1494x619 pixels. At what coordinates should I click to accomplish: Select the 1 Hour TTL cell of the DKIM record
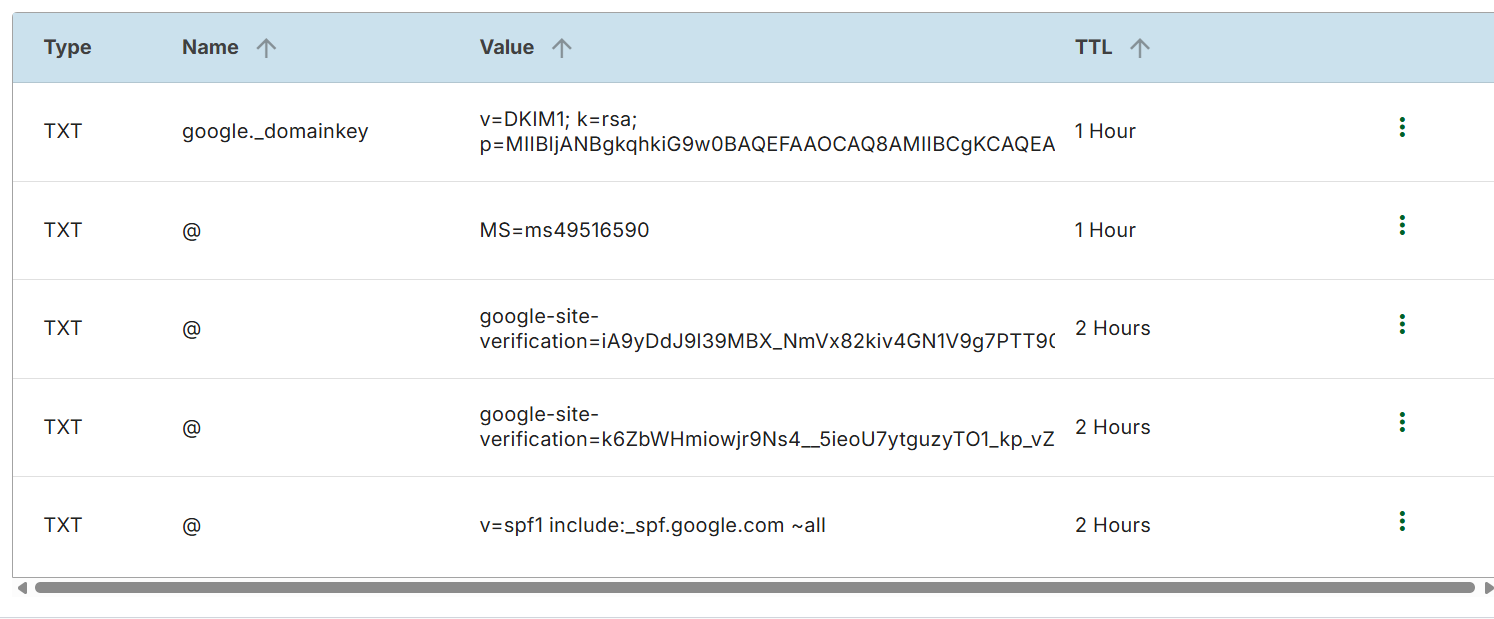pyautogui.click(x=1105, y=130)
